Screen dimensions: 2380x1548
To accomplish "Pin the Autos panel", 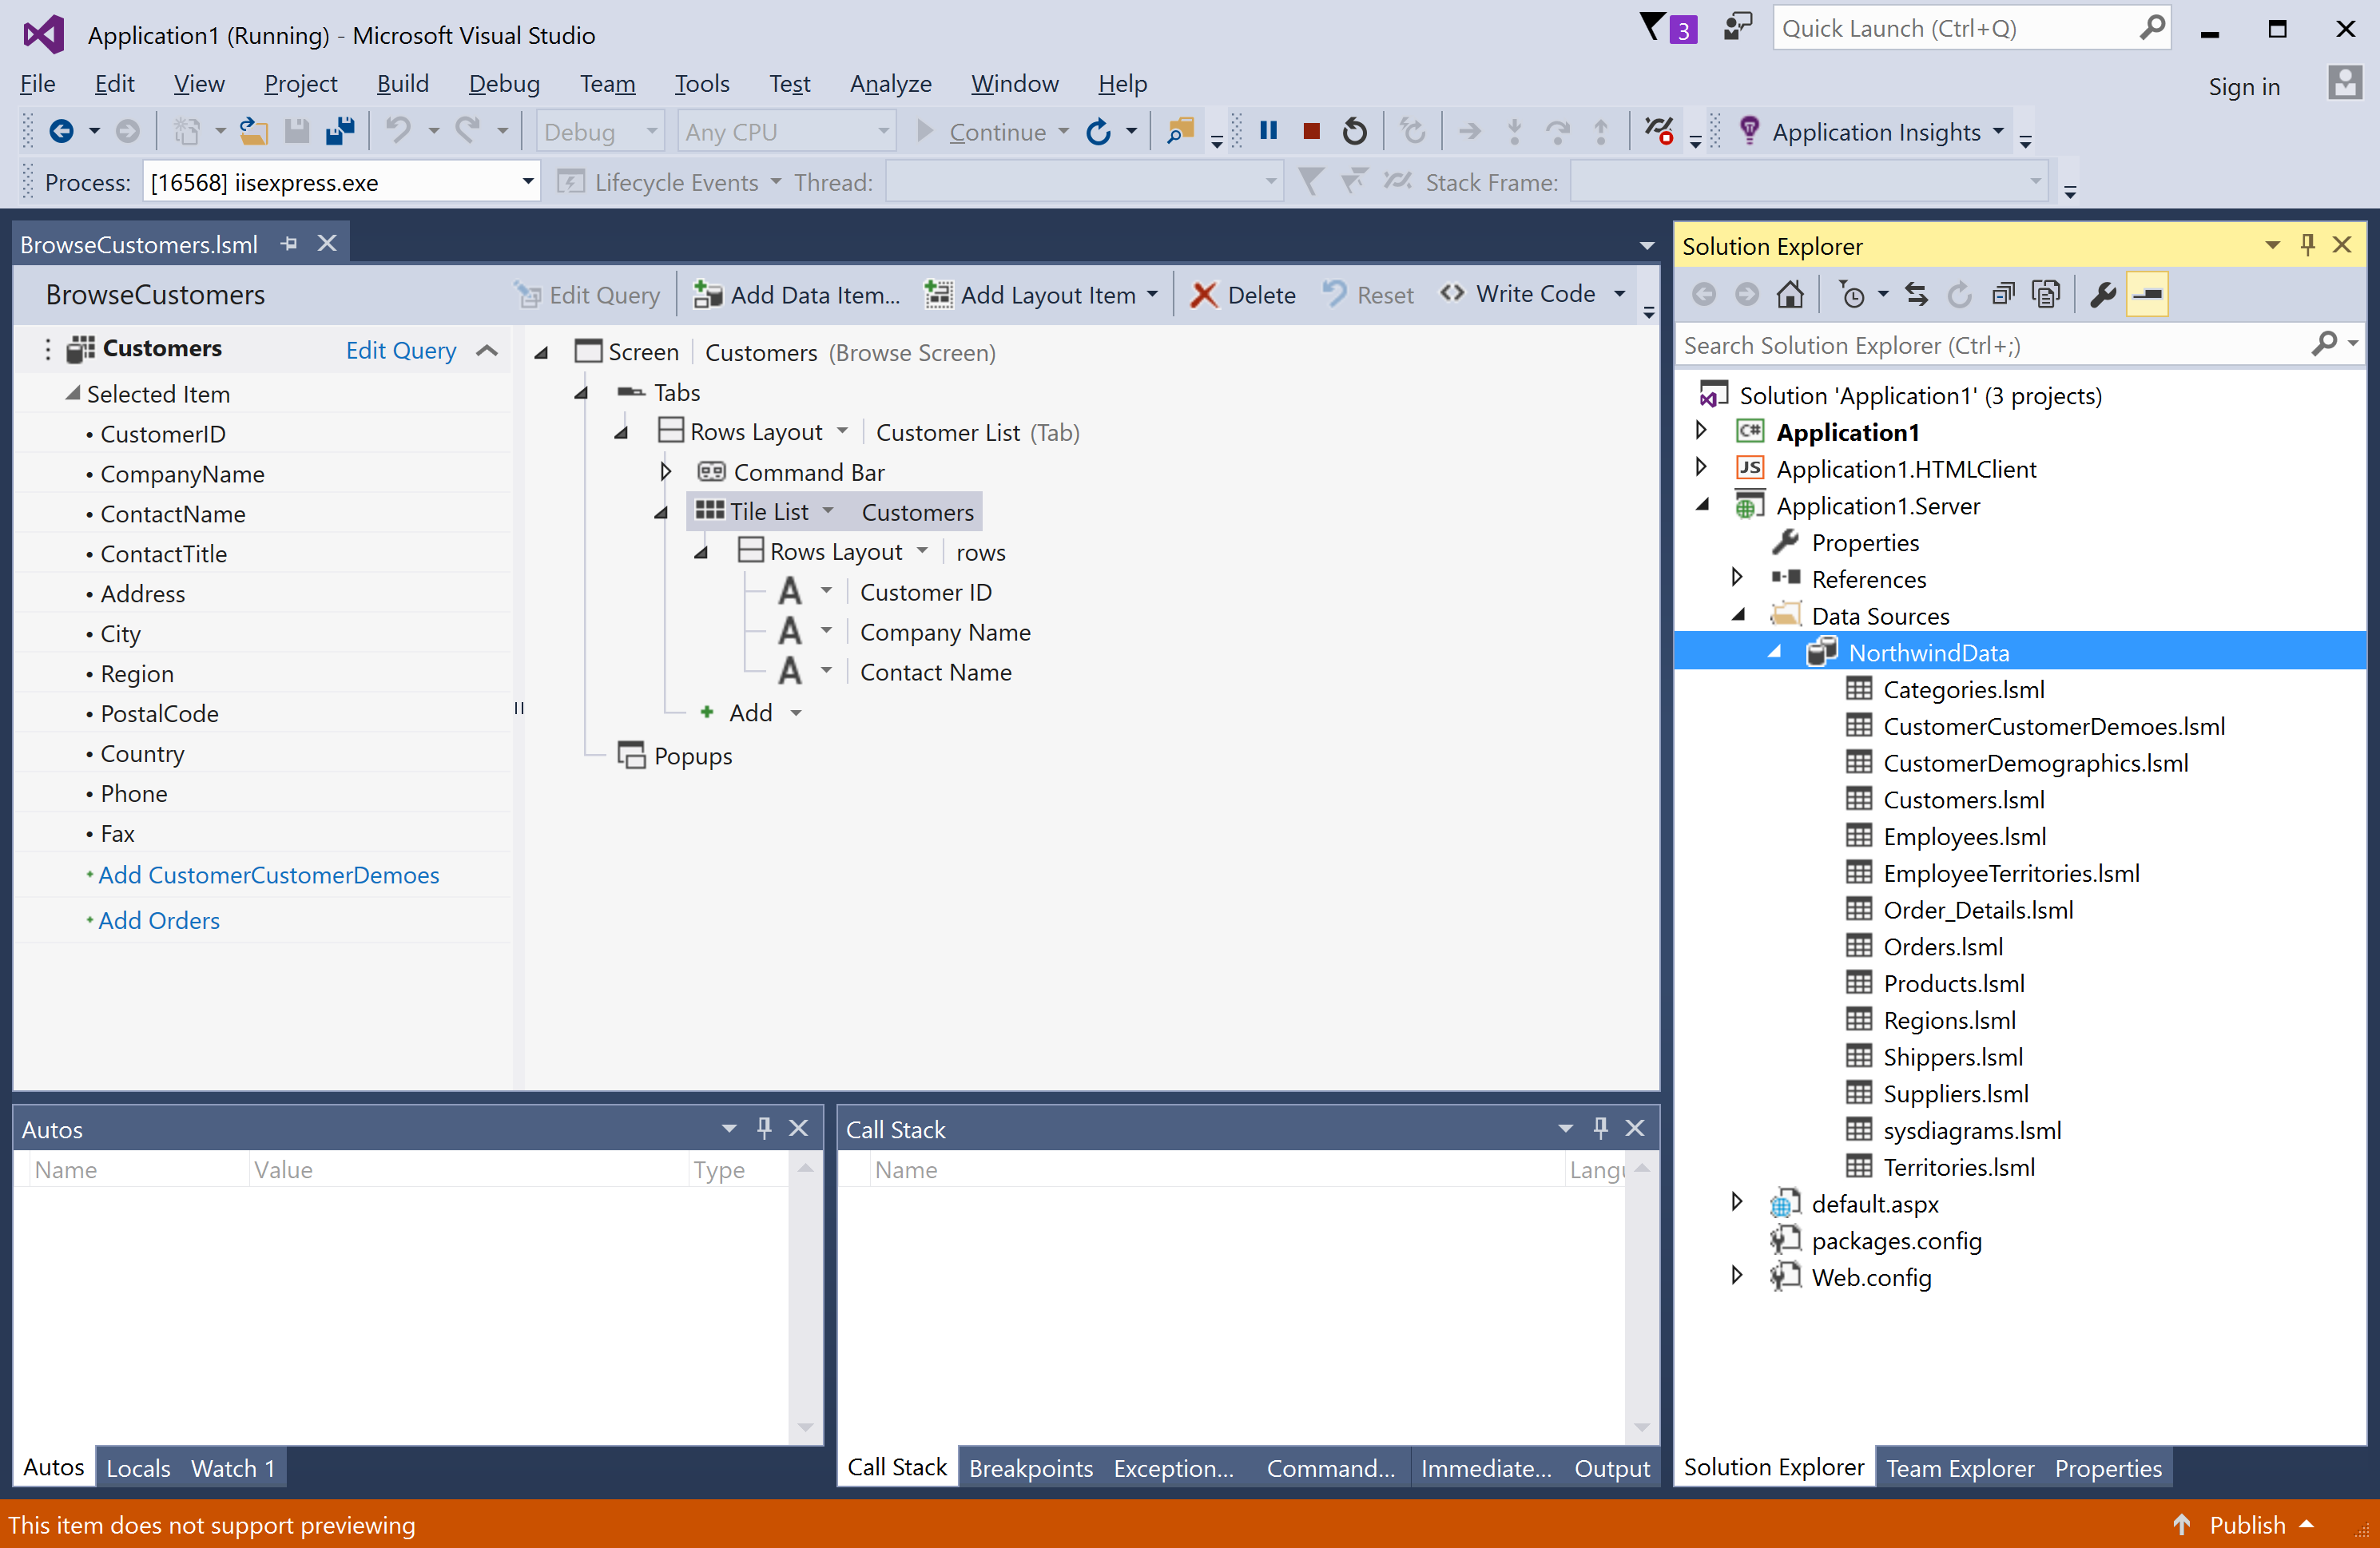I will point(764,1128).
